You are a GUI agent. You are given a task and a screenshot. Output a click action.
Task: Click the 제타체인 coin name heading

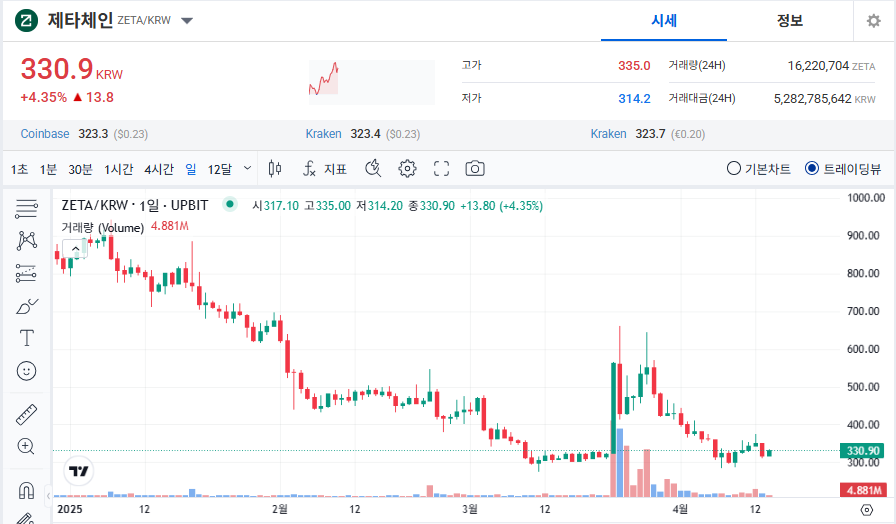click(x=80, y=21)
